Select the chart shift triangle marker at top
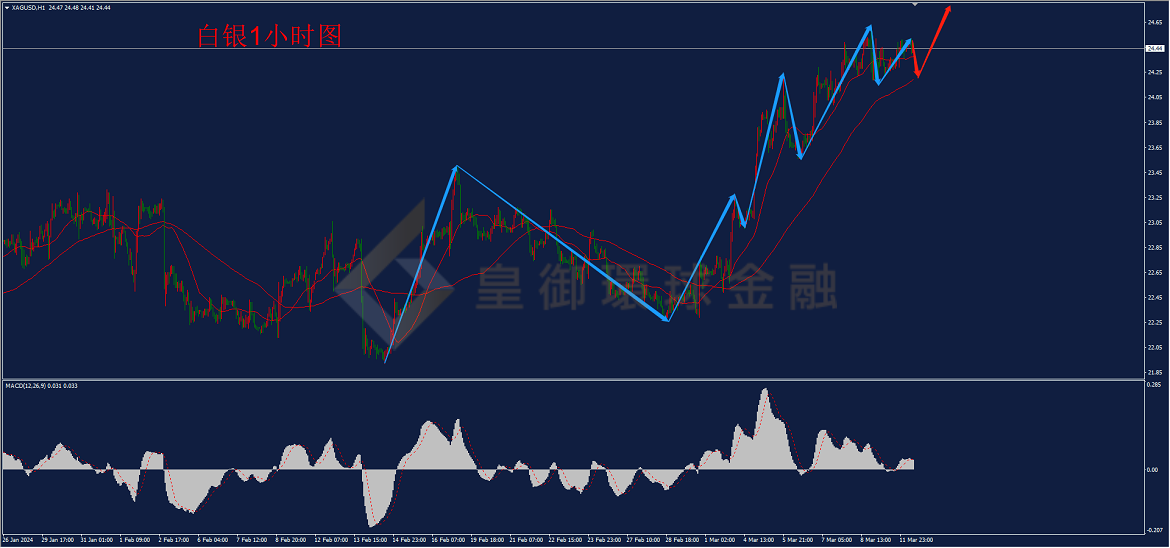This screenshot has height=548, width=1170. 916,4
